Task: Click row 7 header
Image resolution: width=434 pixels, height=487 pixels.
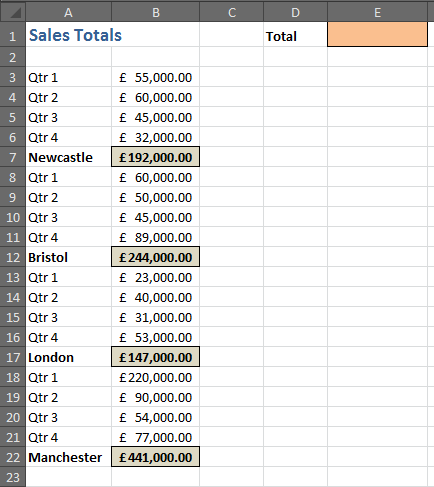Action: (13, 157)
